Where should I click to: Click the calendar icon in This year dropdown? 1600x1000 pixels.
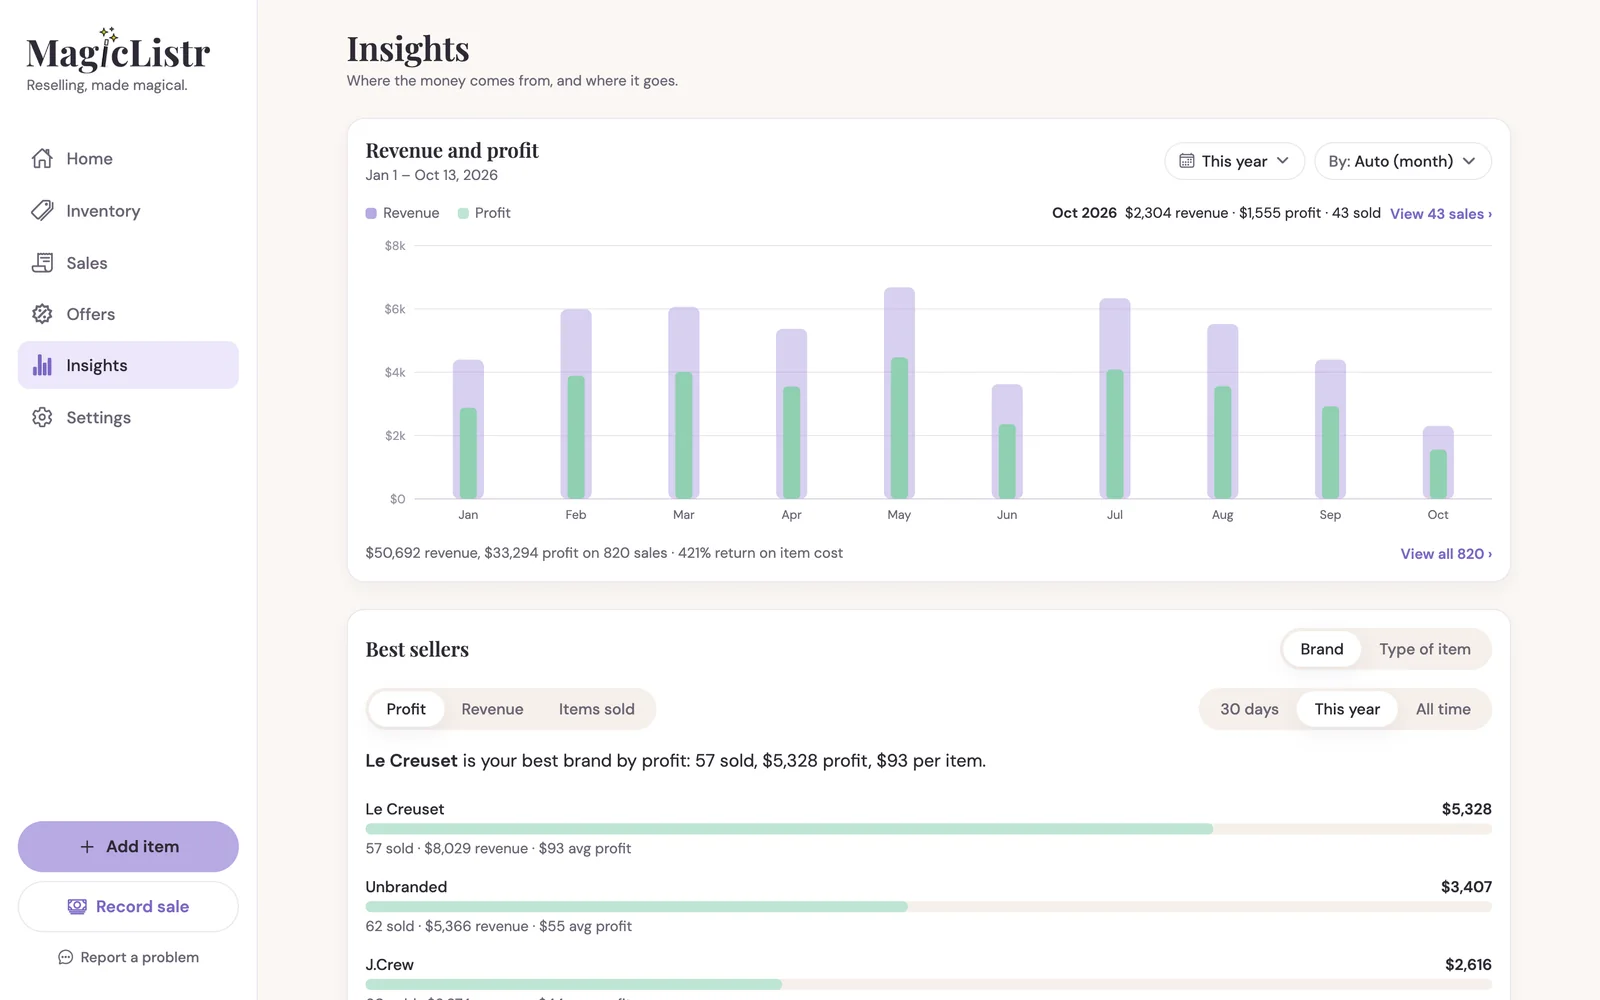1187,161
